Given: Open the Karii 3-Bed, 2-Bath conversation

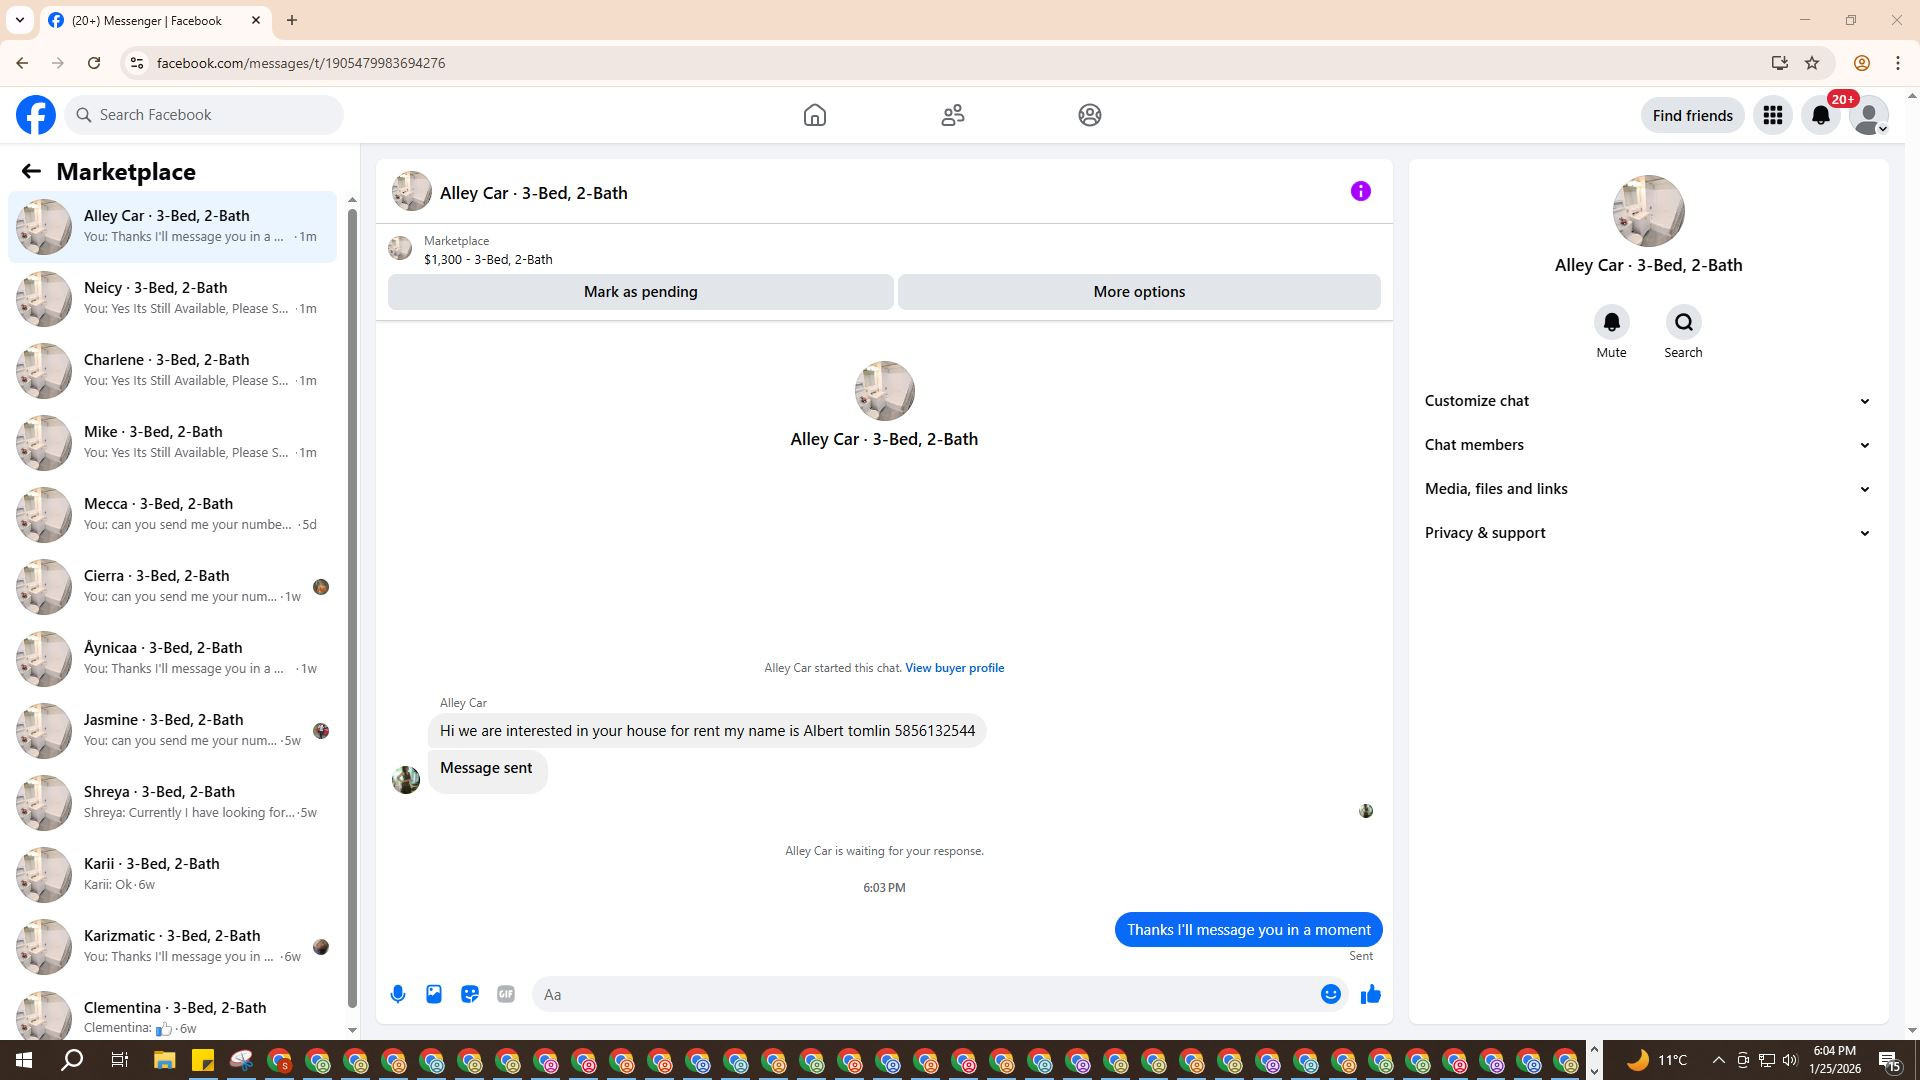Looking at the screenshot, I should click(x=172, y=874).
